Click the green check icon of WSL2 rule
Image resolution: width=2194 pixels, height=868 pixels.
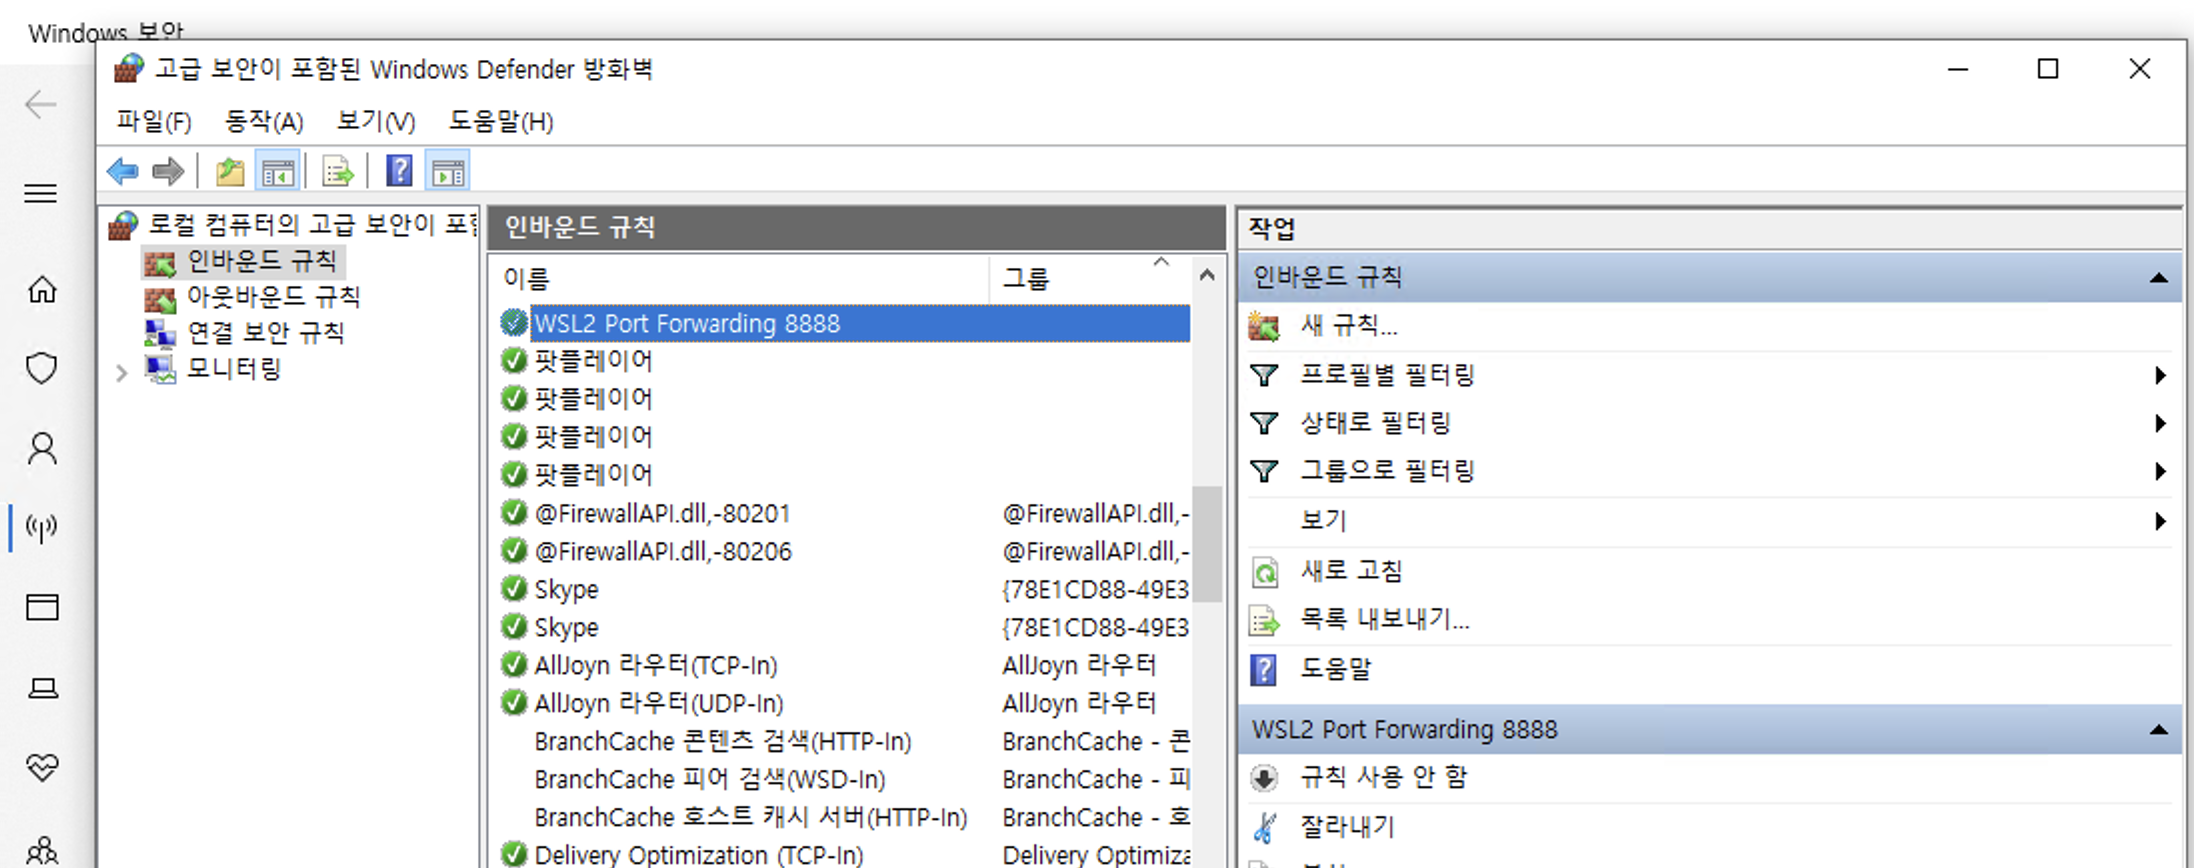[514, 323]
